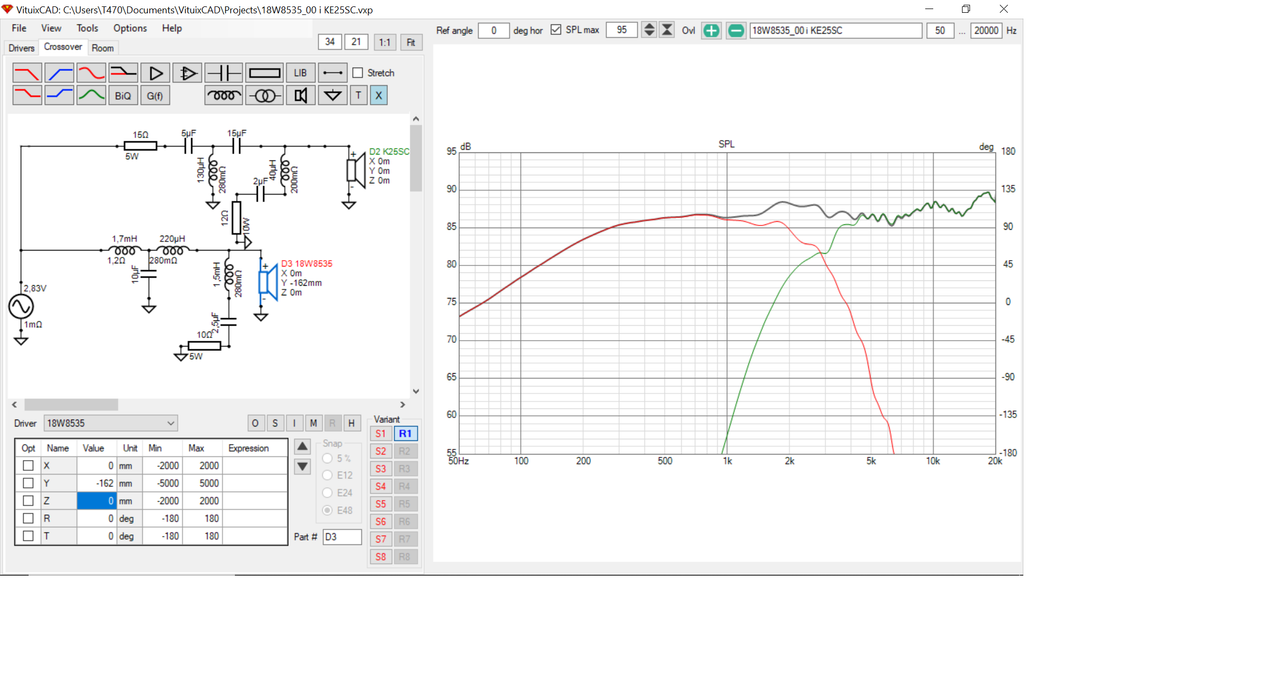Image resolution: width=1279 pixels, height=693 pixels.
Task: Open the Driver 18W8535 dropdown
Action: [110, 423]
